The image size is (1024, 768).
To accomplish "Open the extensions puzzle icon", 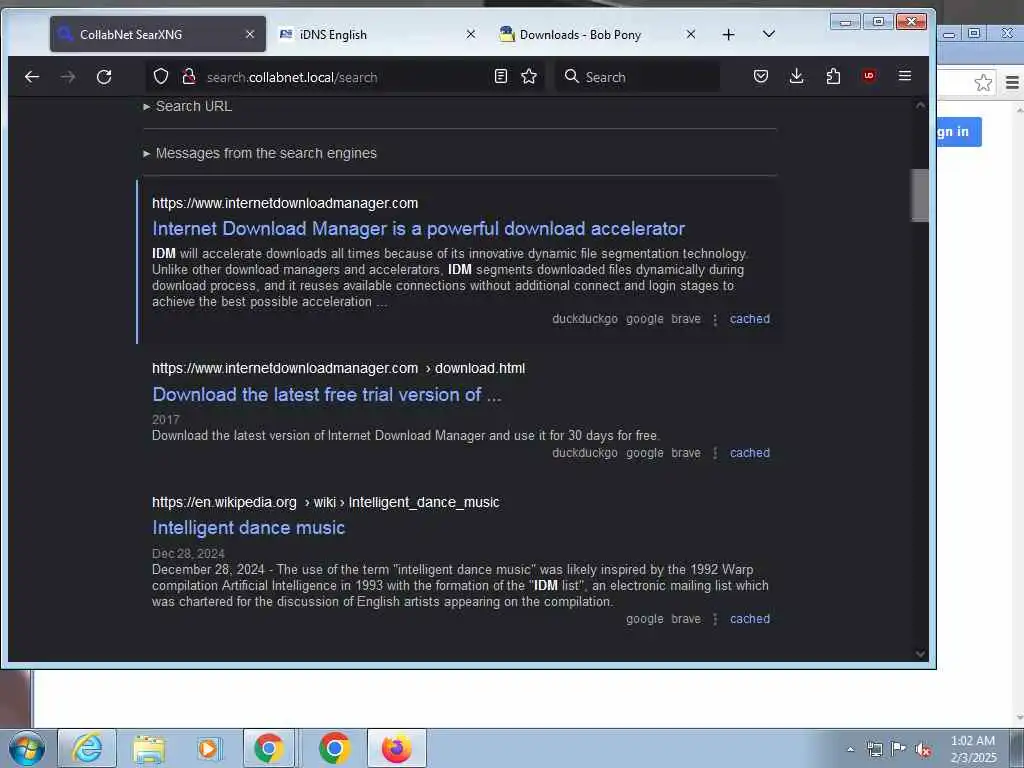I will click(833, 76).
